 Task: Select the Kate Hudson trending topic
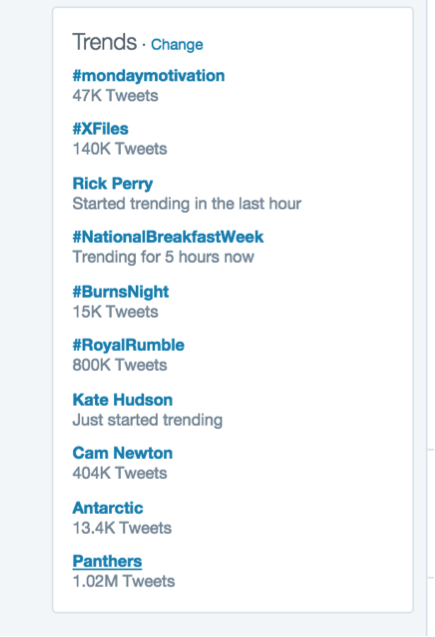coord(122,400)
